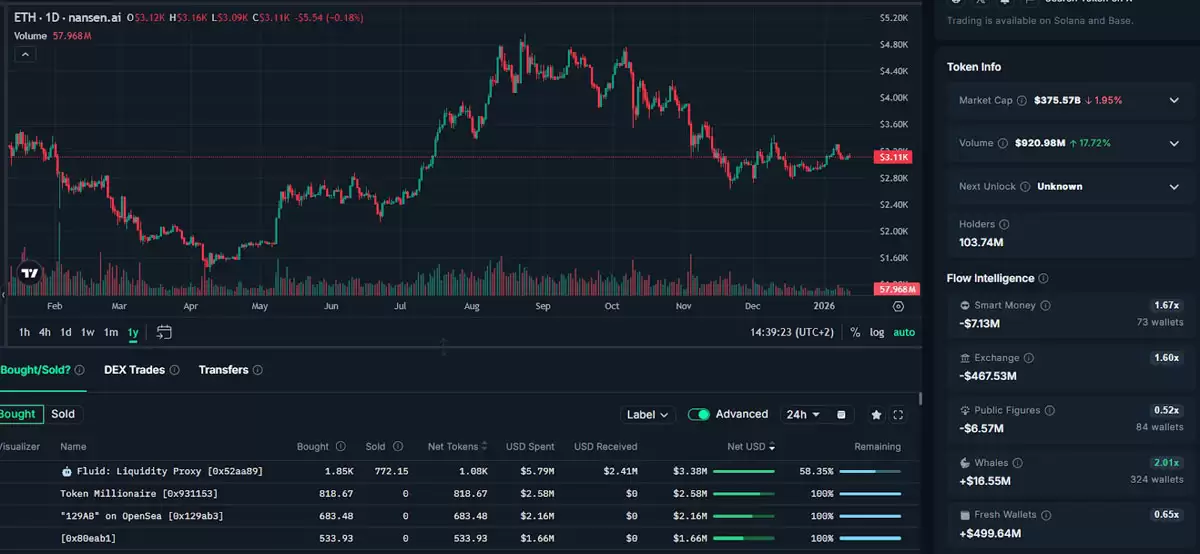The width and height of the screenshot is (1200, 554).
Task: Click info icon beside Smart Money
Action: pos(1045,305)
